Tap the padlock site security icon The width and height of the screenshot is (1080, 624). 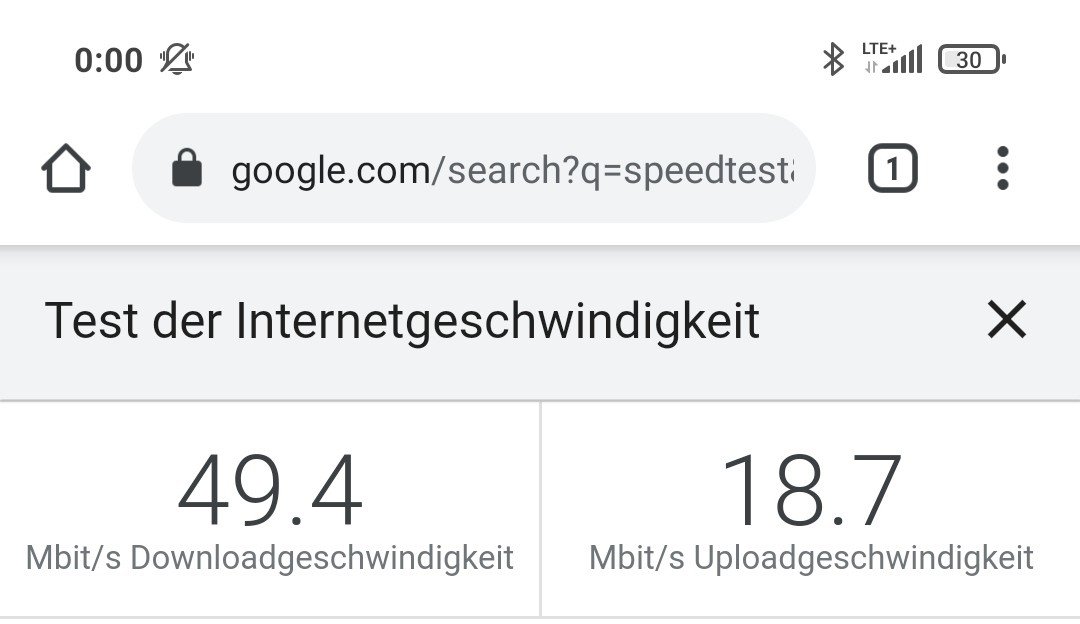click(x=187, y=168)
